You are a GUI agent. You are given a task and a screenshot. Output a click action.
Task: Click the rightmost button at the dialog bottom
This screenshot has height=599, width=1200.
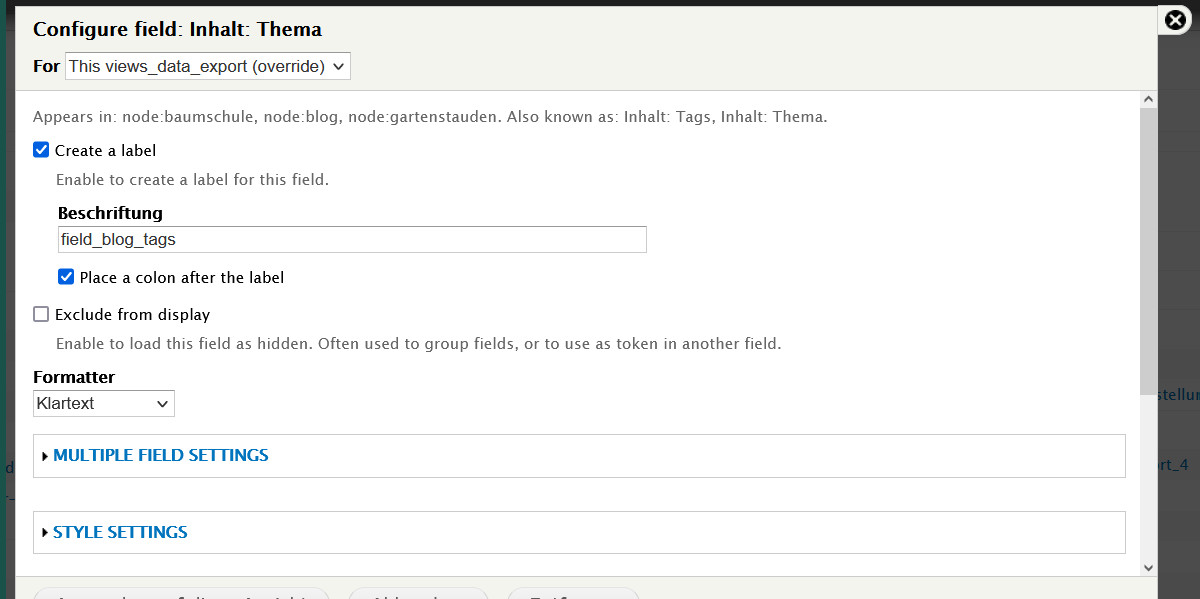(573, 595)
